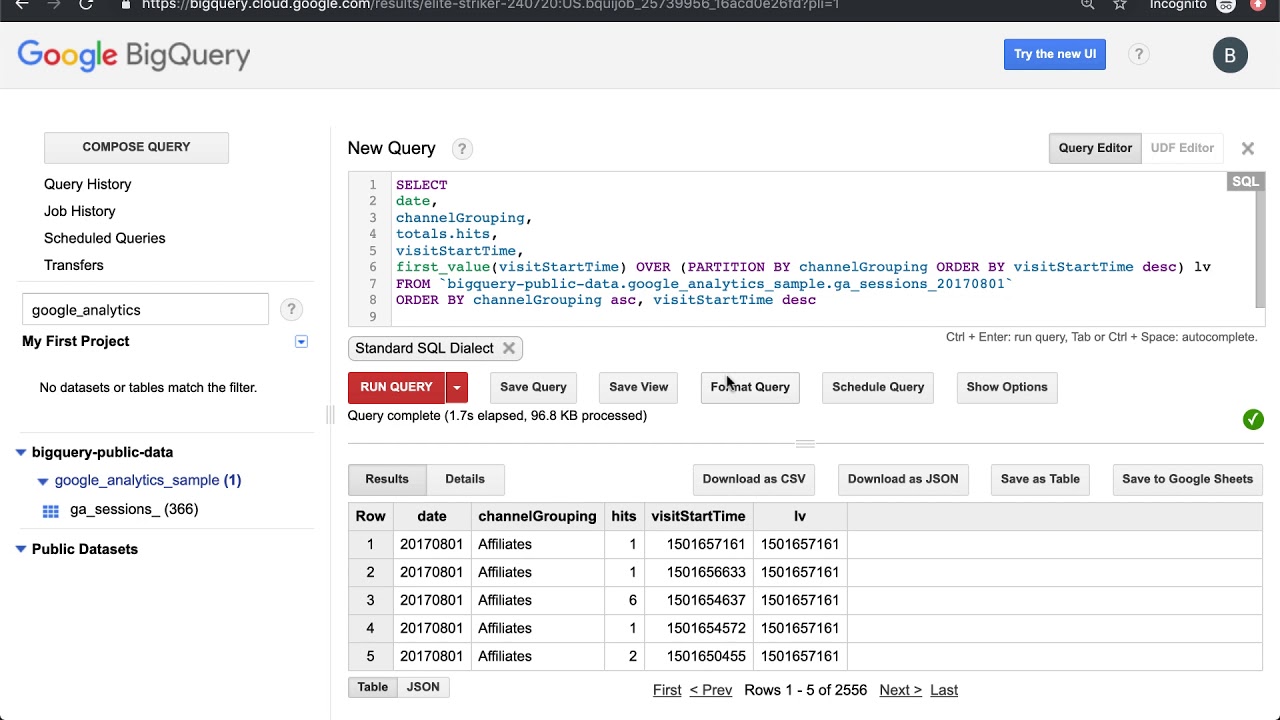The height and width of the screenshot is (720, 1280).
Task: Click the channelGrouping column header
Action: click(x=537, y=517)
